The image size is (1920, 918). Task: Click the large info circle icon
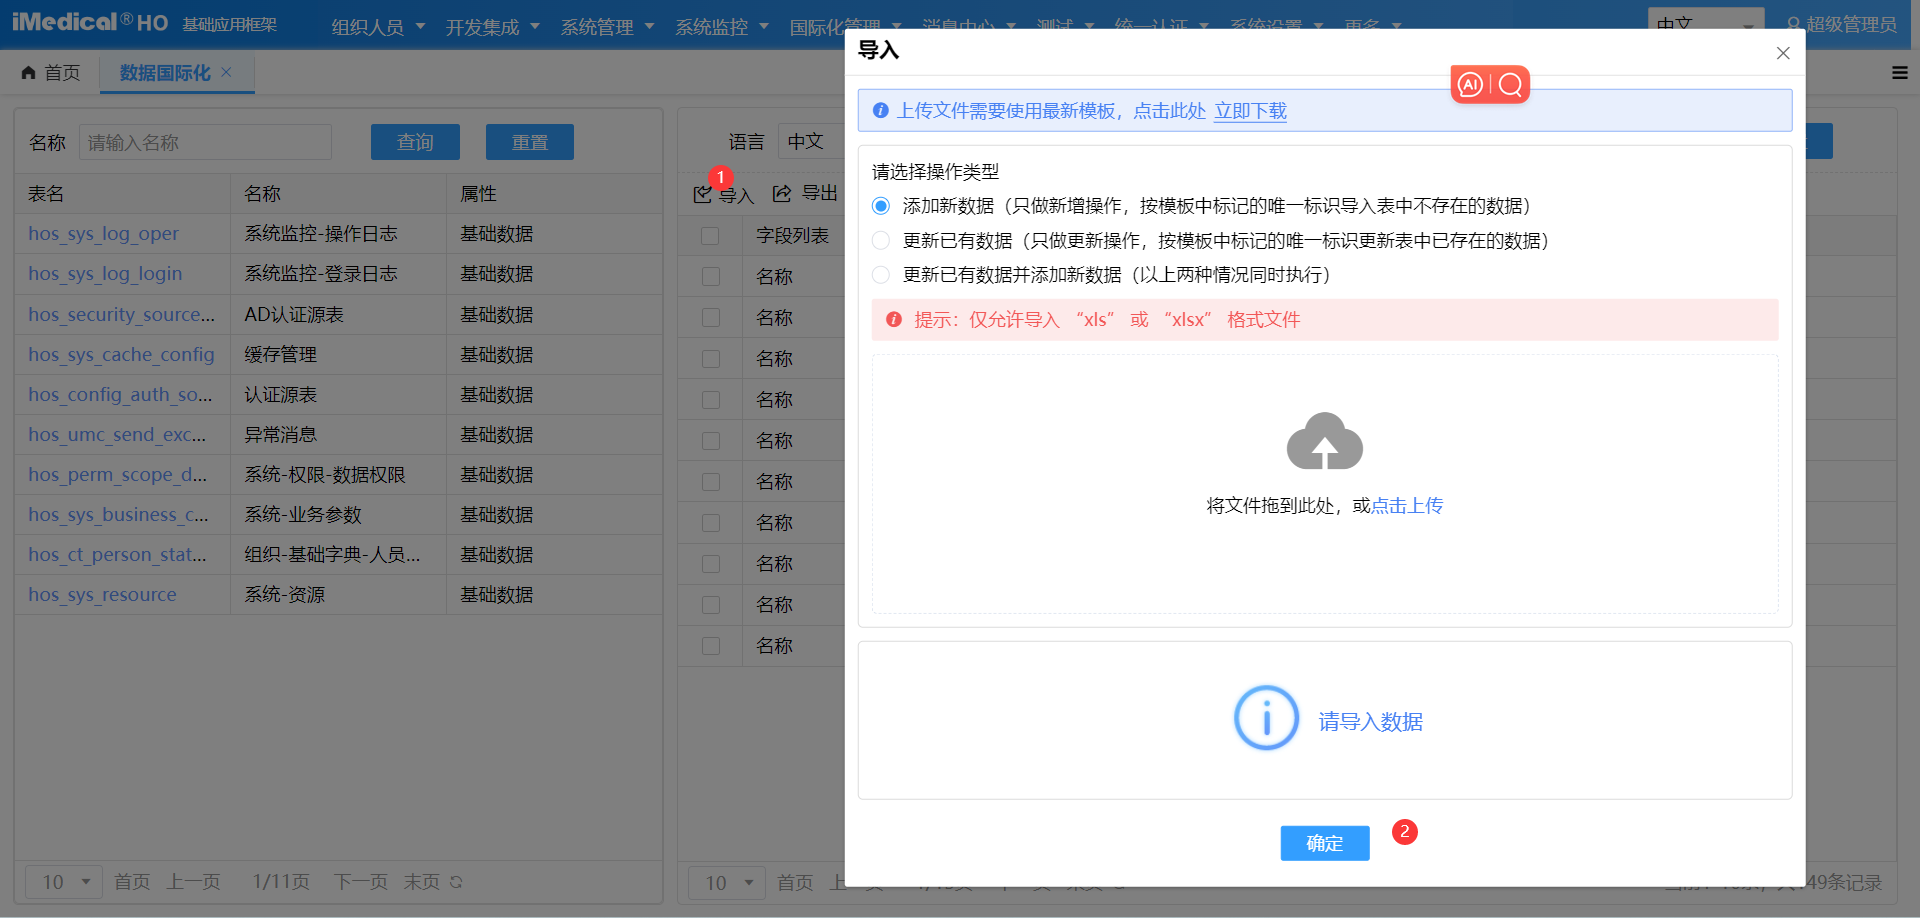pyautogui.click(x=1266, y=718)
